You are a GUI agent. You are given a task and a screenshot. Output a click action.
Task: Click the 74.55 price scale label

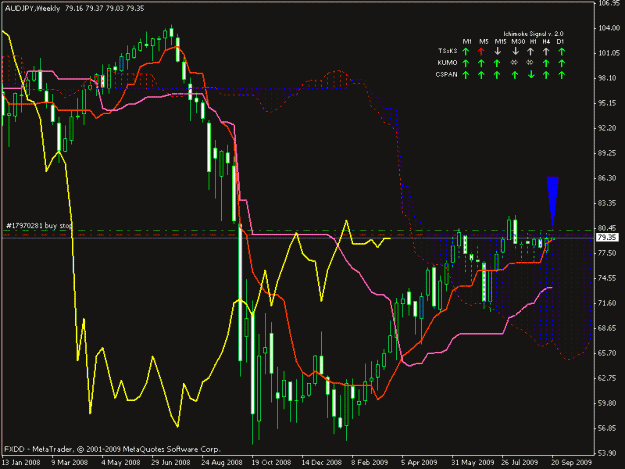tap(606, 278)
